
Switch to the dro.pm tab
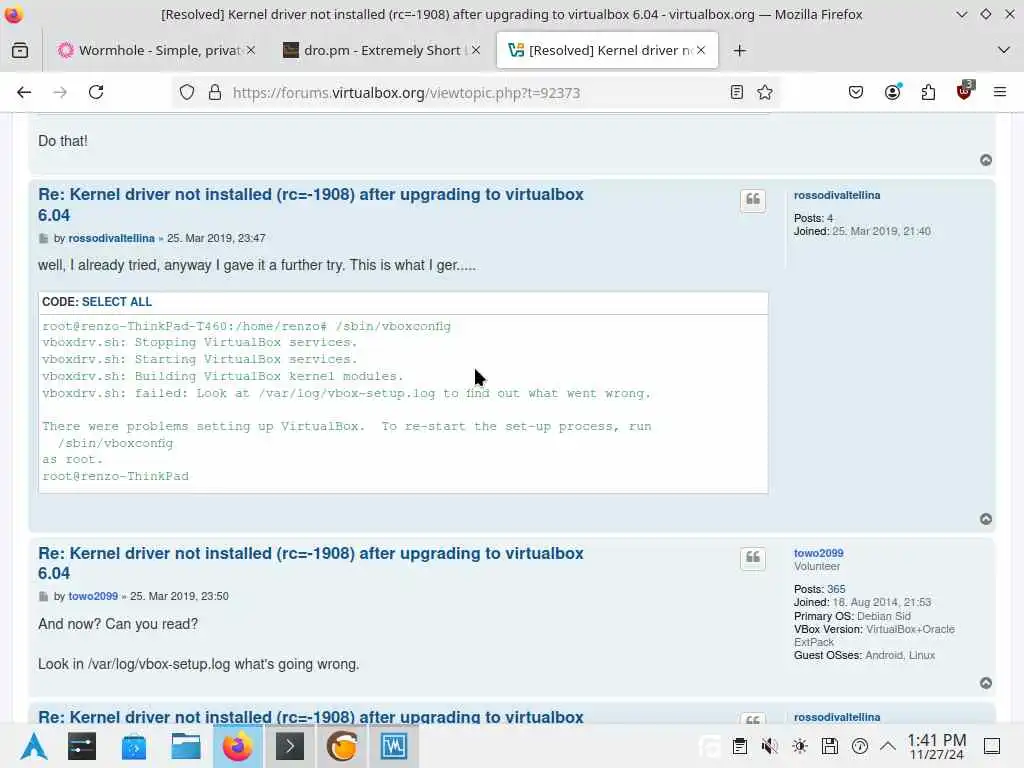pos(382,50)
